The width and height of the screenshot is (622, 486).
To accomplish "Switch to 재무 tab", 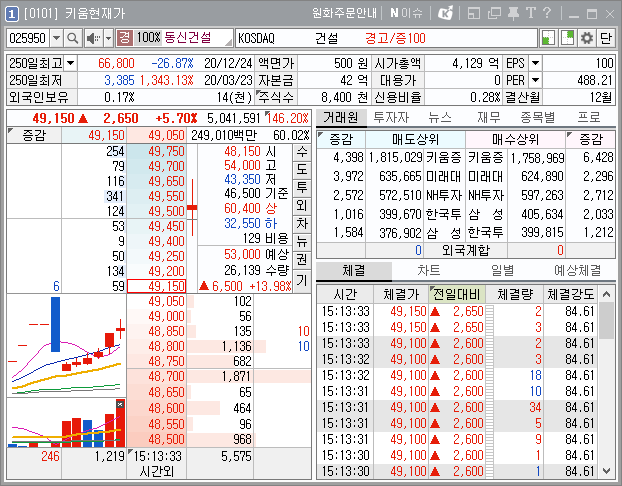I will click(489, 117).
